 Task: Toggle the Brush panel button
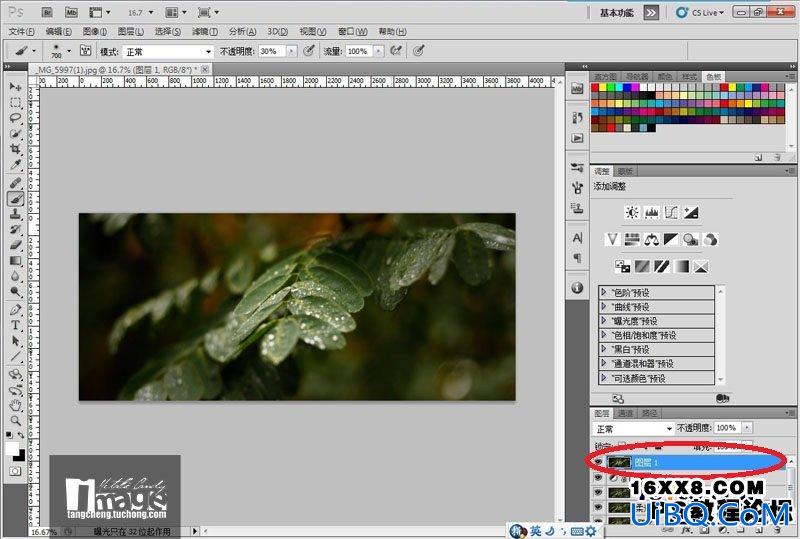tap(85, 51)
